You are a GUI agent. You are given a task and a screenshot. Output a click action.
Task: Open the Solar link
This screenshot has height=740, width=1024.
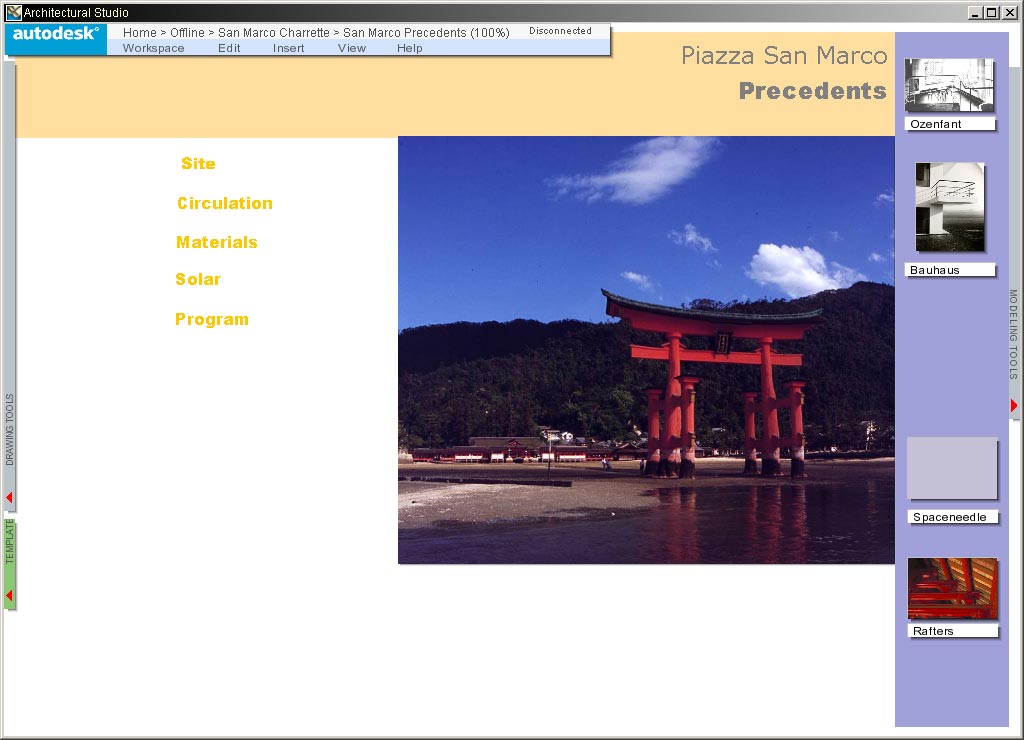point(198,280)
